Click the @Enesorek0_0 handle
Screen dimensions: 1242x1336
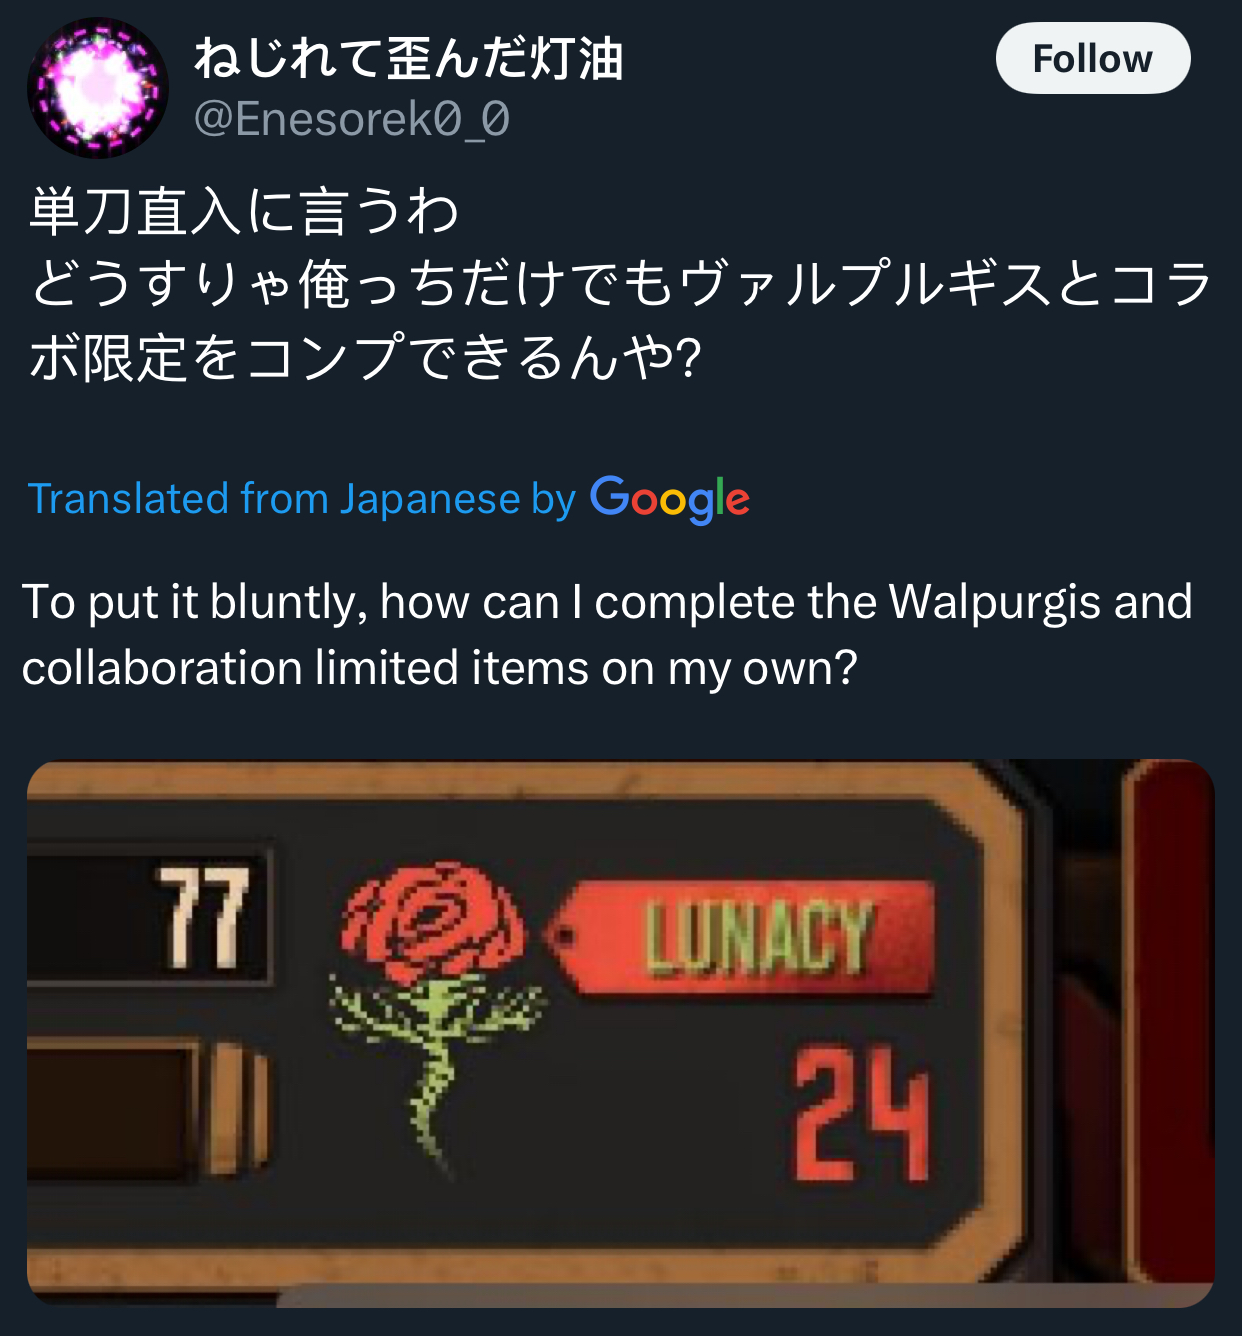352,120
